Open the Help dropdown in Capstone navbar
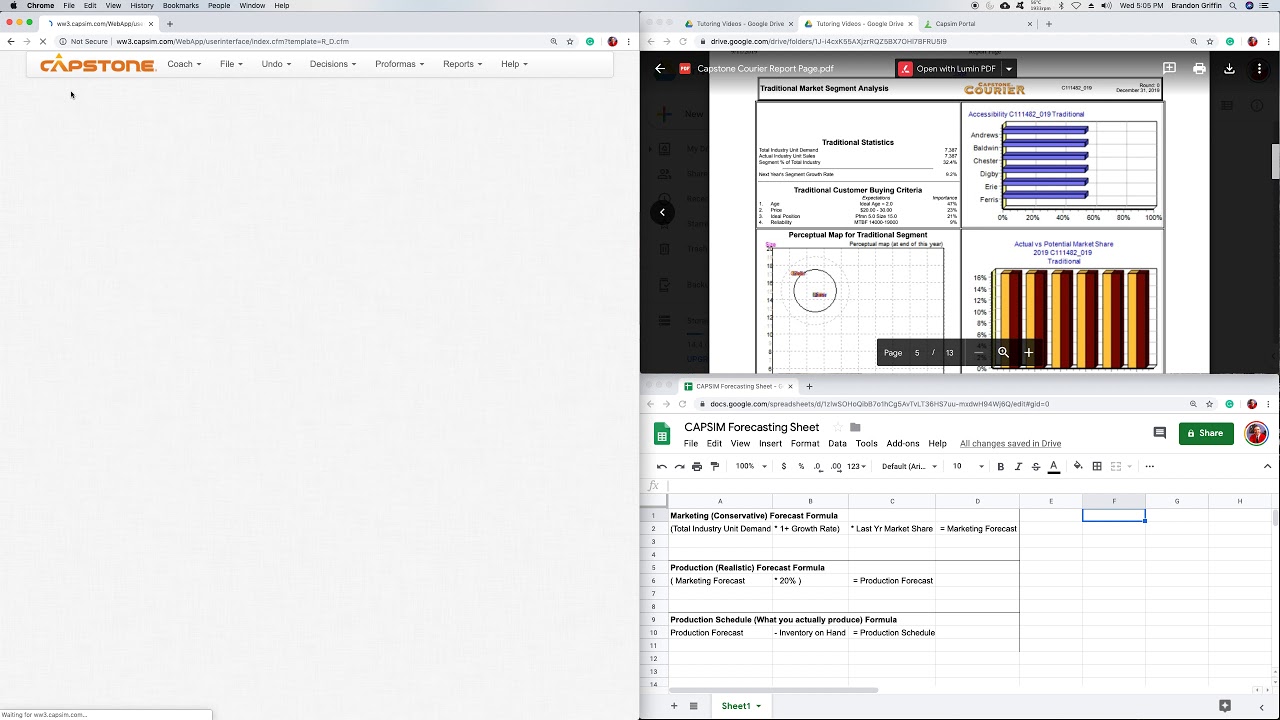 tap(514, 64)
